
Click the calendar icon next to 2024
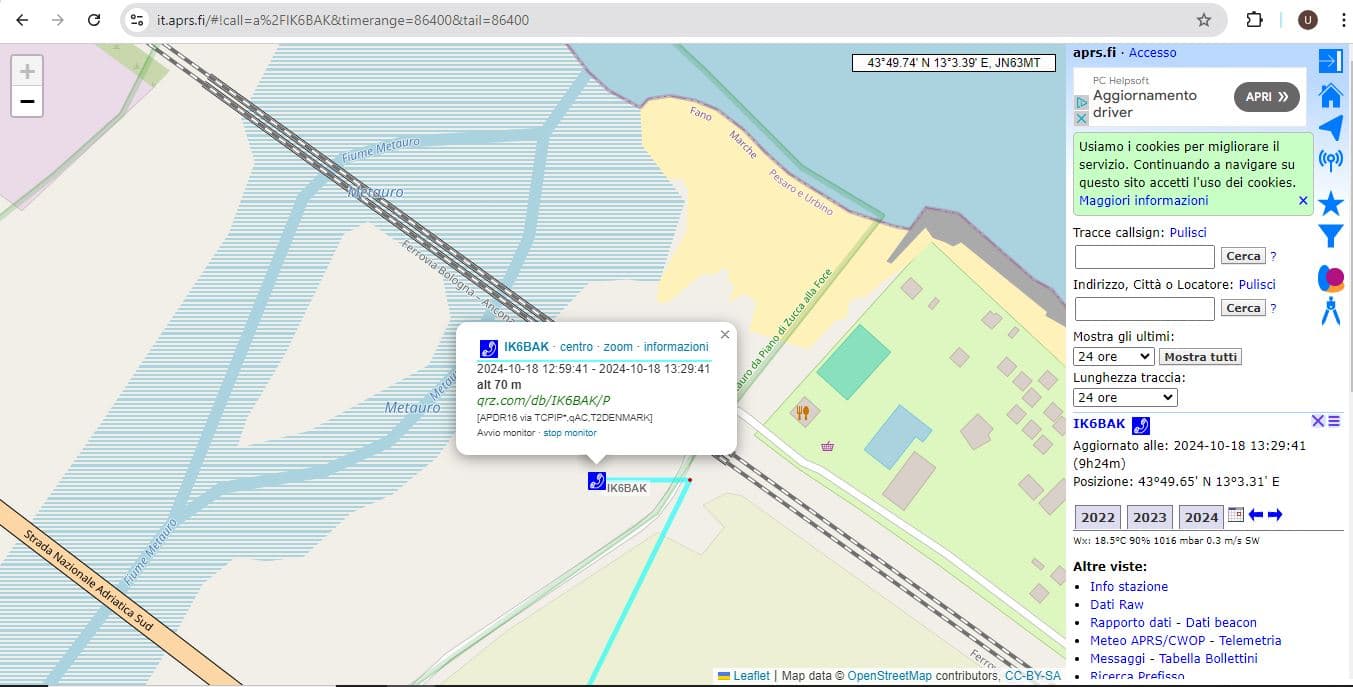tap(1236, 515)
